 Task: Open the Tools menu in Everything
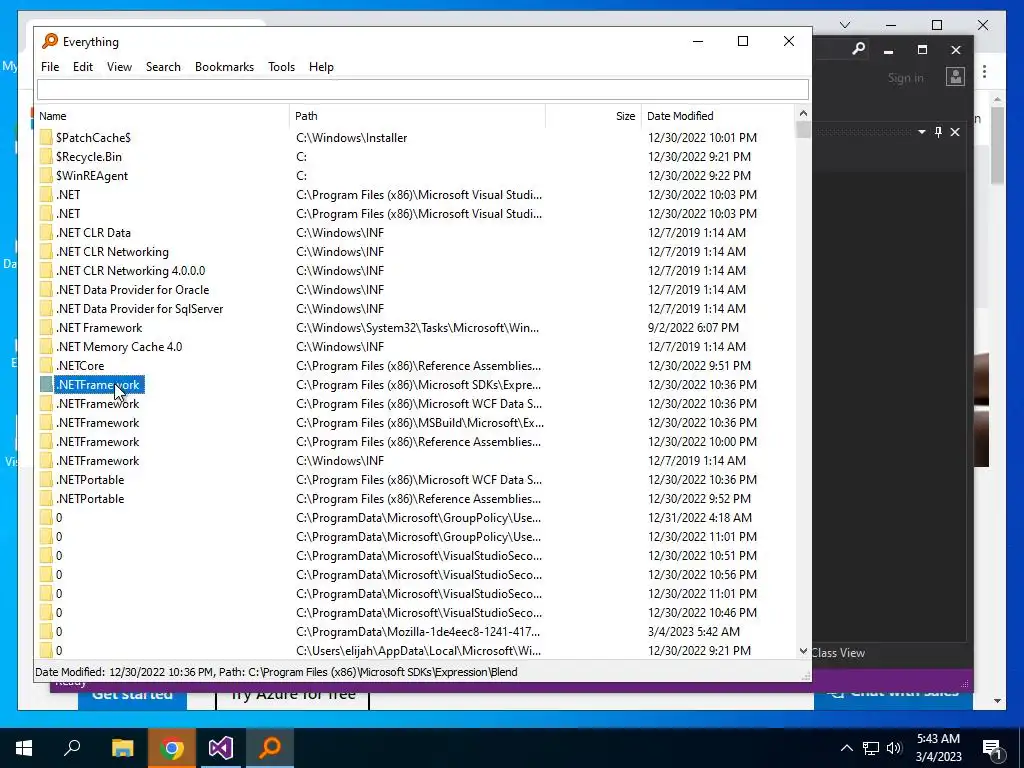coord(281,67)
